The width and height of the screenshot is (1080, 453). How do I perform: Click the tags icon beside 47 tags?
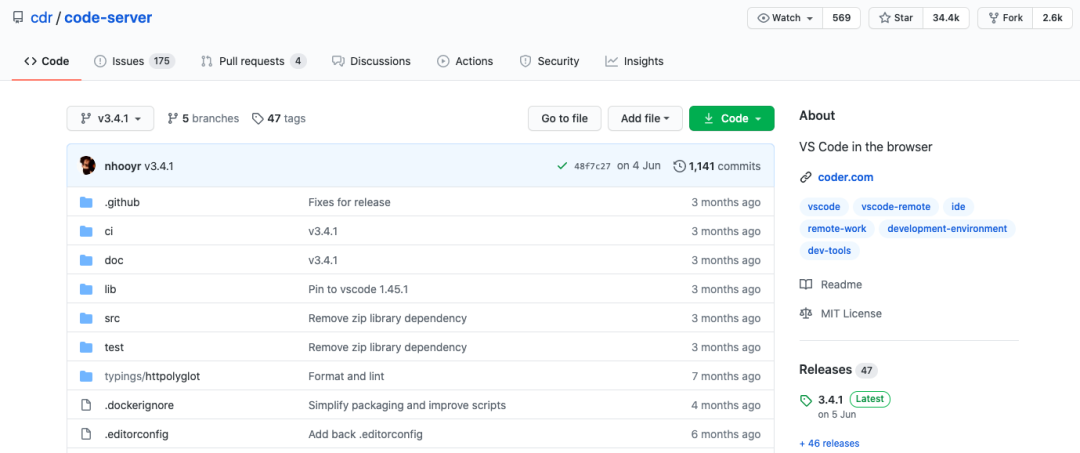[x=258, y=118]
